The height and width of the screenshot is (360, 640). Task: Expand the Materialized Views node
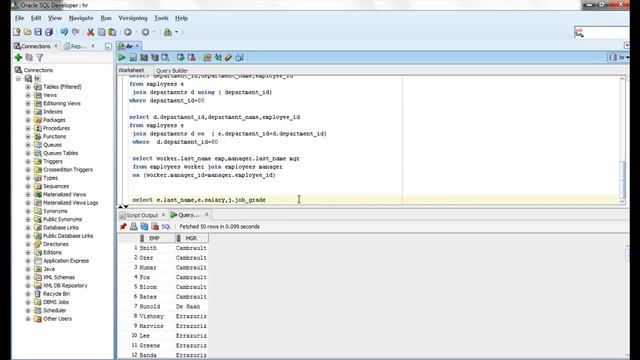[28, 194]
